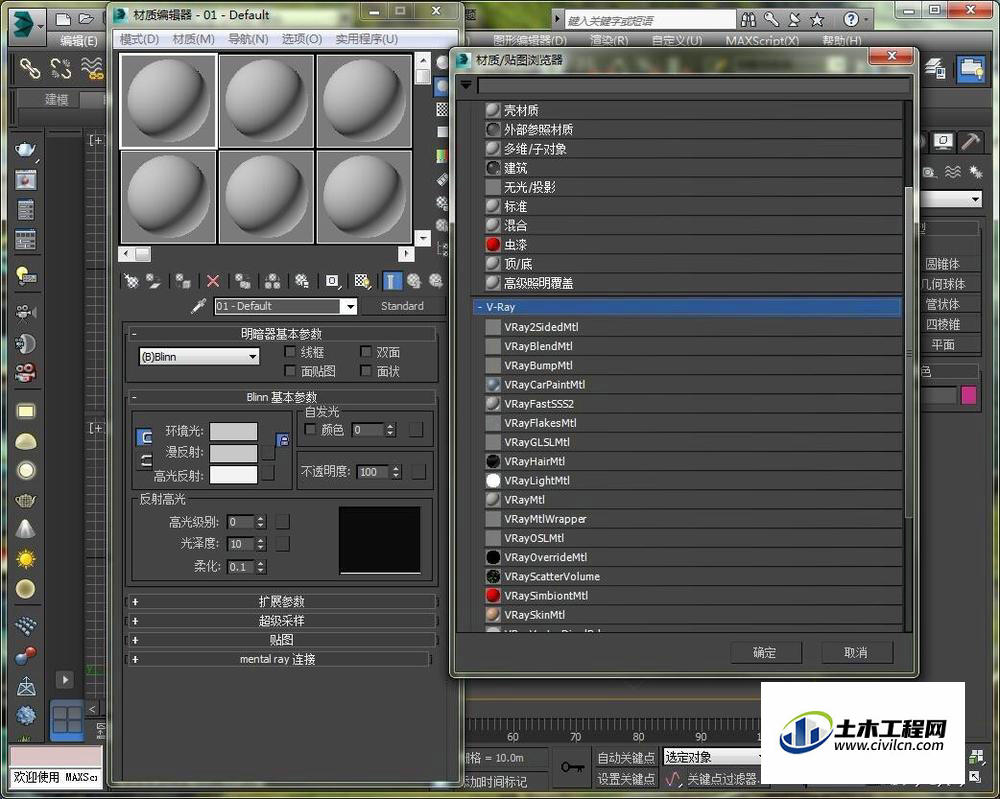Select 多维/子对象 material in the list

(x=693, y=149)
